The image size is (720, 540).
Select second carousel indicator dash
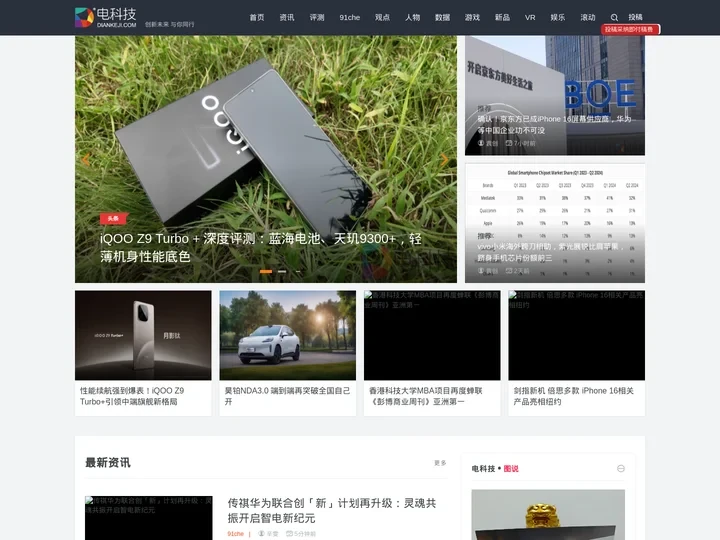(x=282, y=271)
